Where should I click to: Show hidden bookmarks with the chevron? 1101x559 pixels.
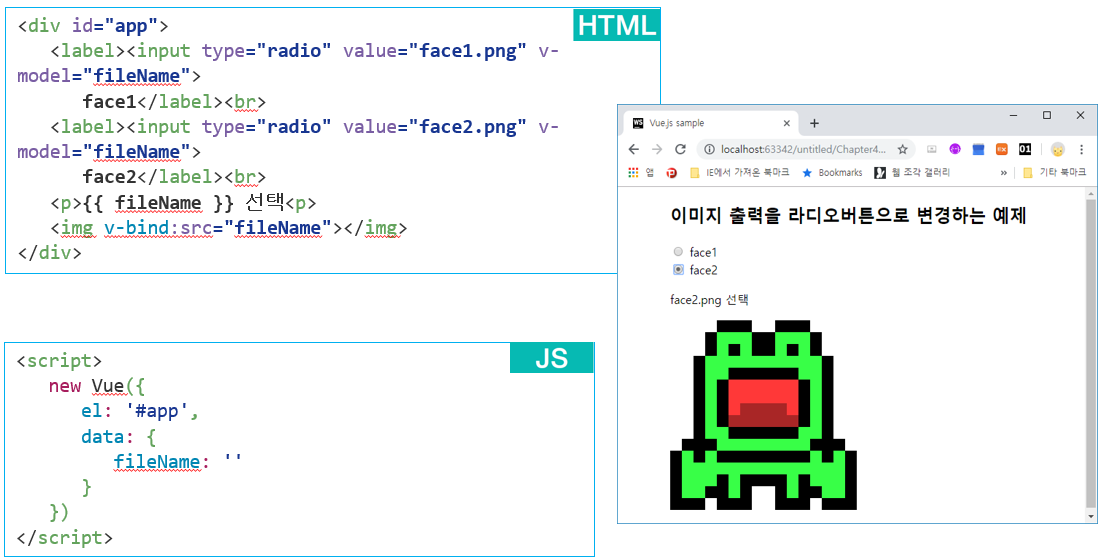pos(1003,172)
